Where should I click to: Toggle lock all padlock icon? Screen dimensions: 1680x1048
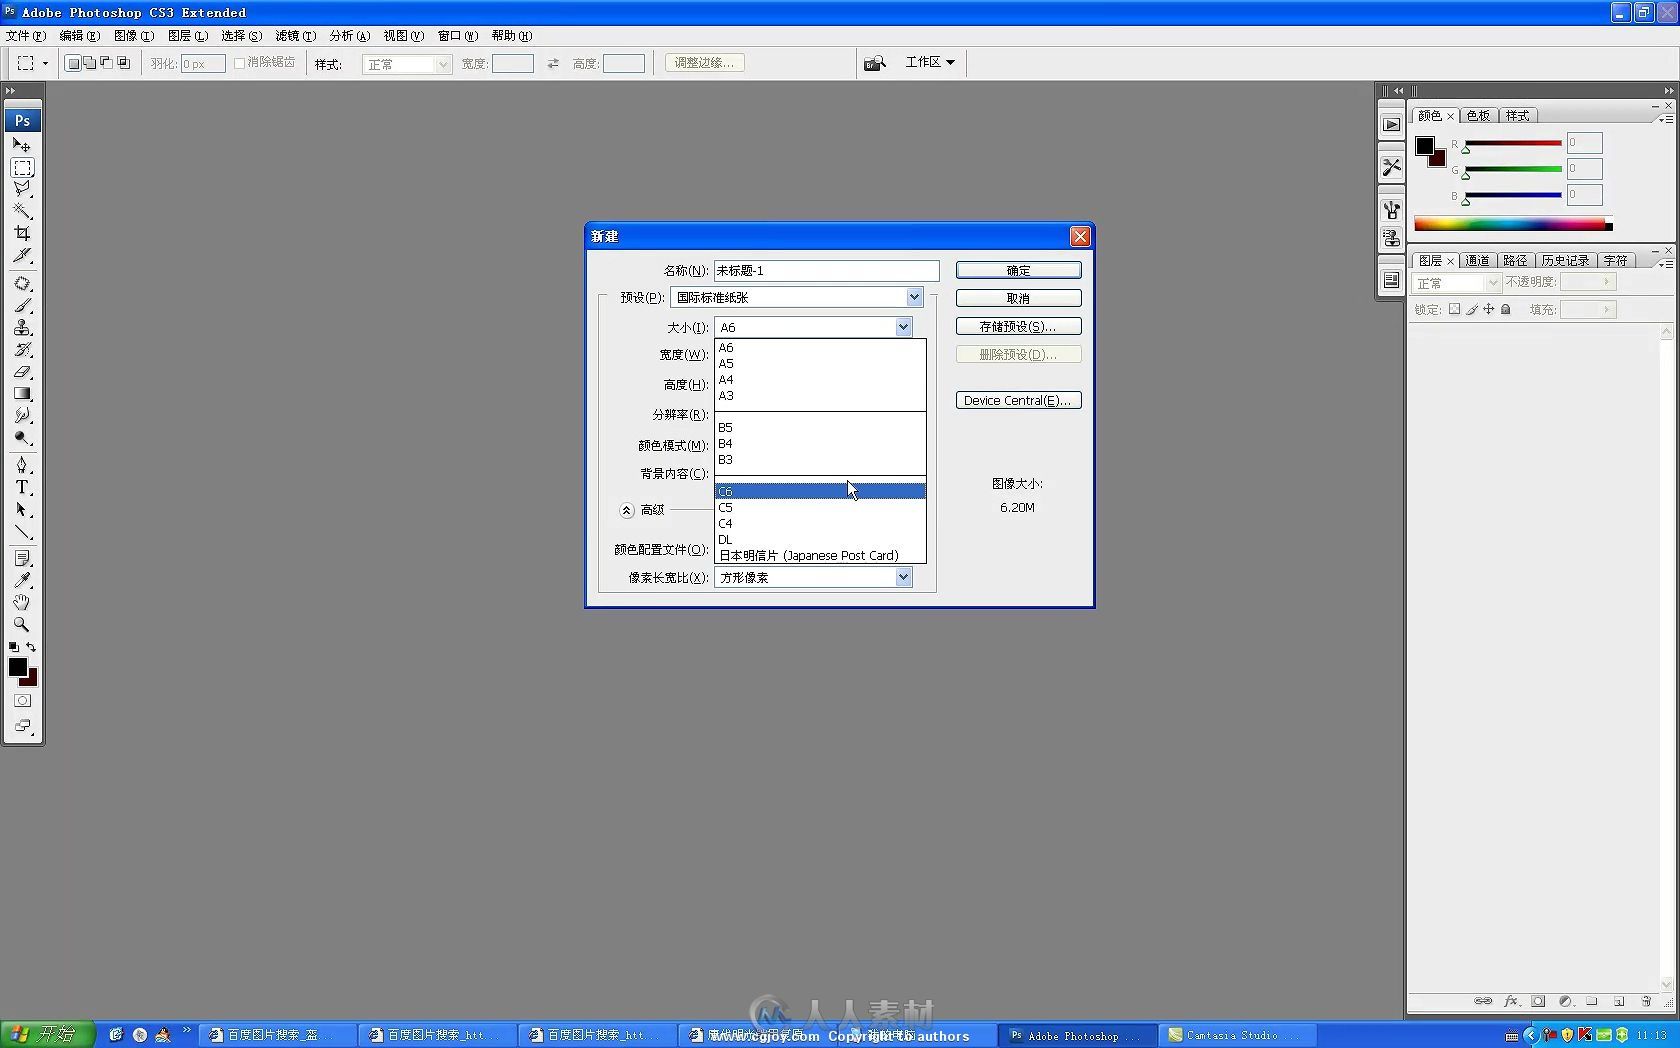tap(1505, 310)
